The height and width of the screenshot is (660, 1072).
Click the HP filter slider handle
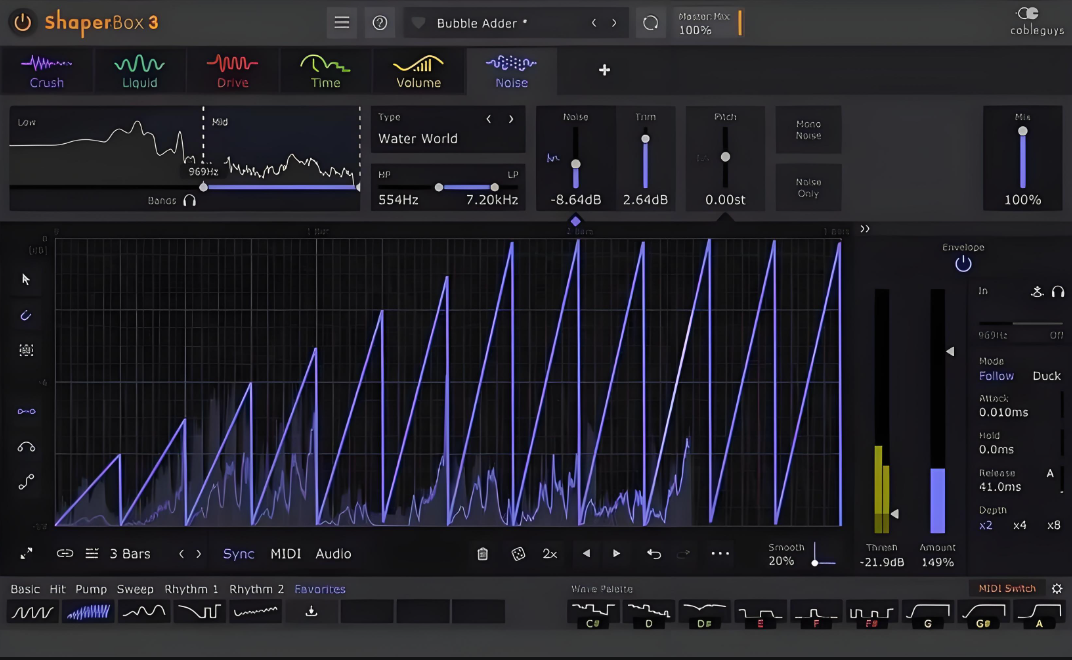pyautogui.click(x=439, y=187)
